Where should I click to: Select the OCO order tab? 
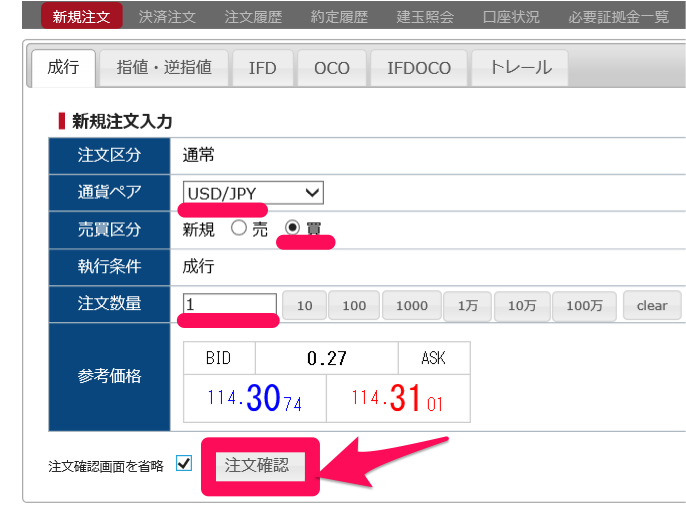point(332,68)
